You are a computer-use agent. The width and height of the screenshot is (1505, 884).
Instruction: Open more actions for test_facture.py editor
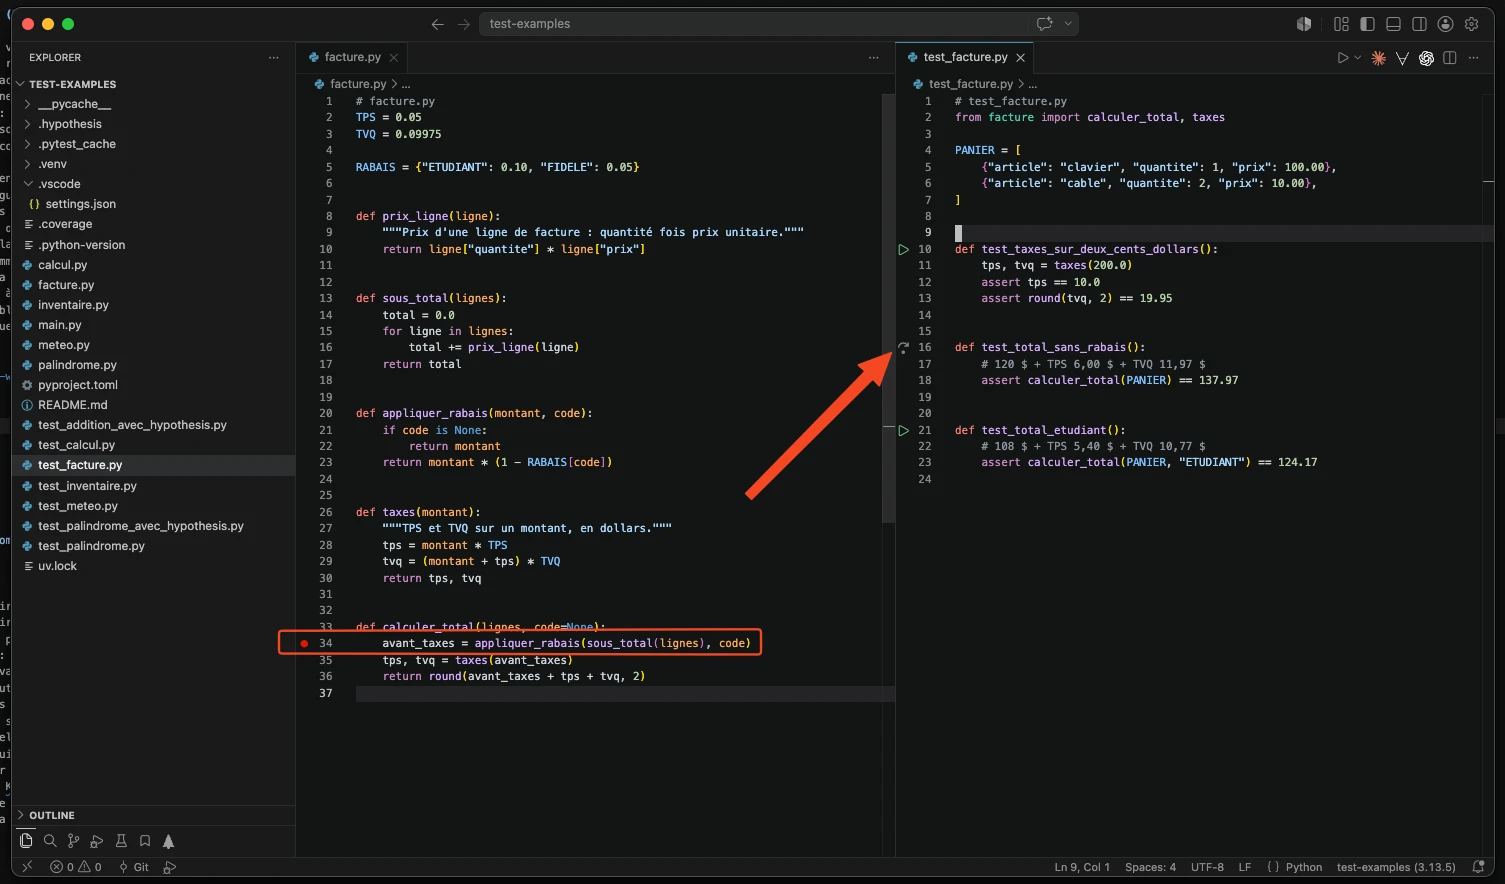pyautogui.click(x=1473, y=58)
